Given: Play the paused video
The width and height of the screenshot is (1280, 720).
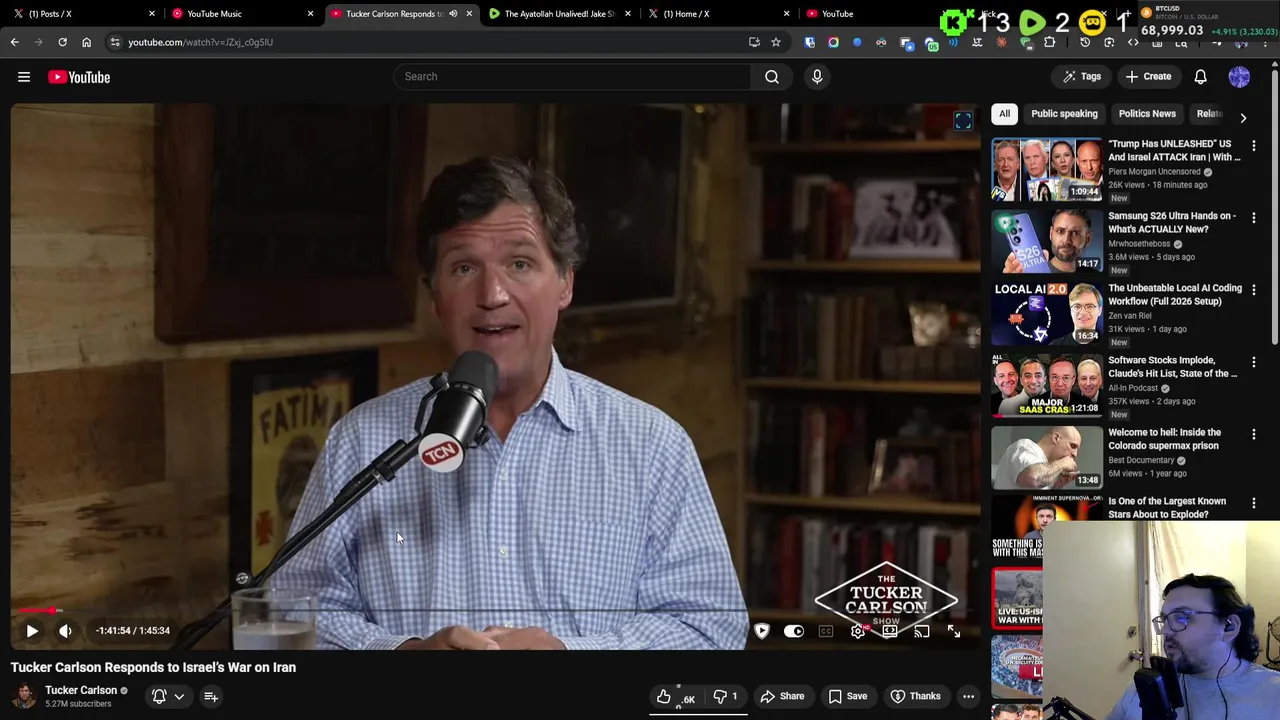Looking at the screenshot, I should [x=32, y=631].
